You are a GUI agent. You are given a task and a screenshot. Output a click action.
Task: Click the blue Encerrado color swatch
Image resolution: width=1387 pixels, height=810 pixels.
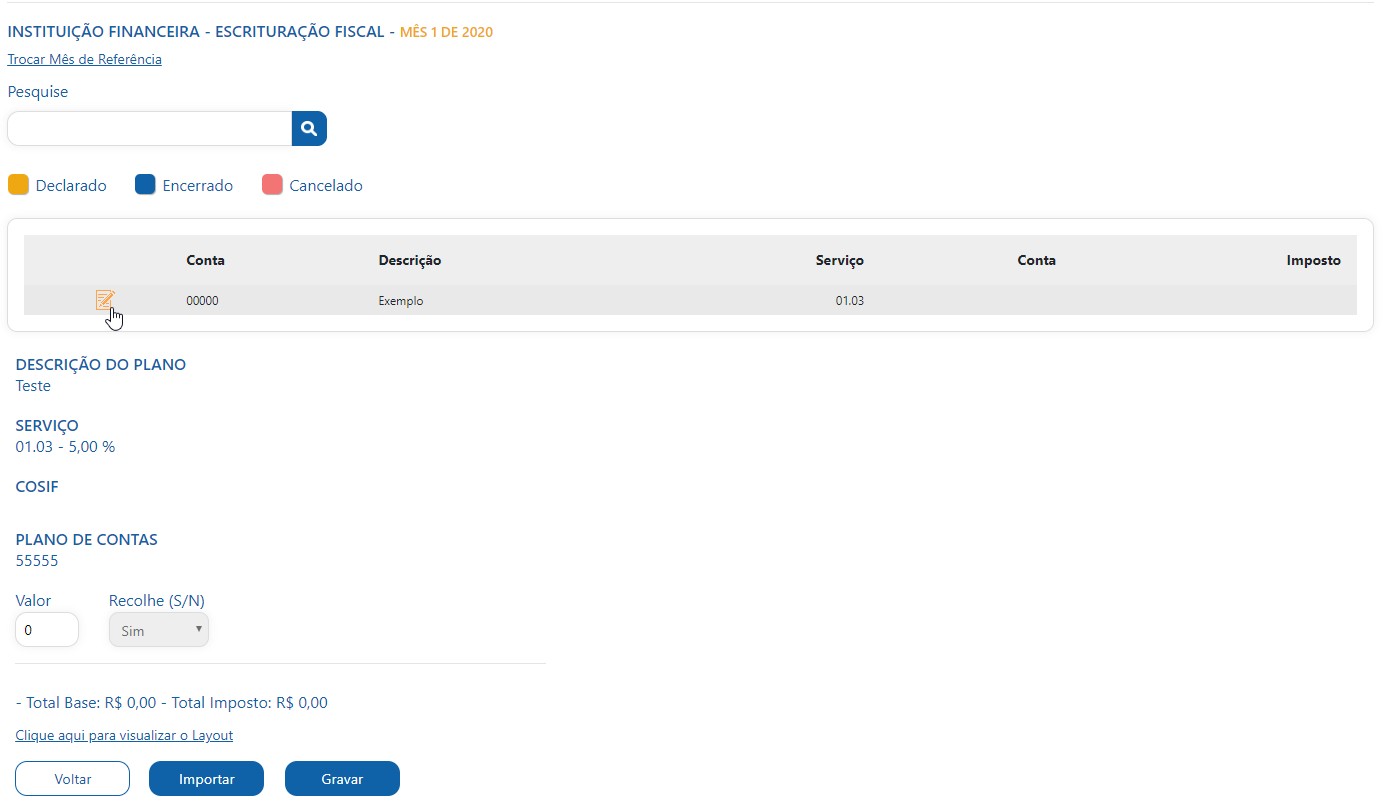coord(145,185)
